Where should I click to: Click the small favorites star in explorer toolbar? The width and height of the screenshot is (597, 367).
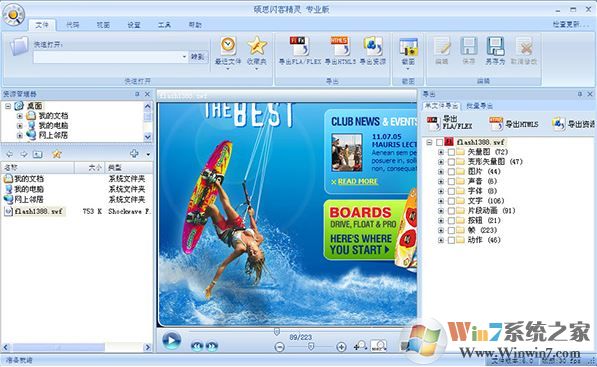click(x=57, y=154)
